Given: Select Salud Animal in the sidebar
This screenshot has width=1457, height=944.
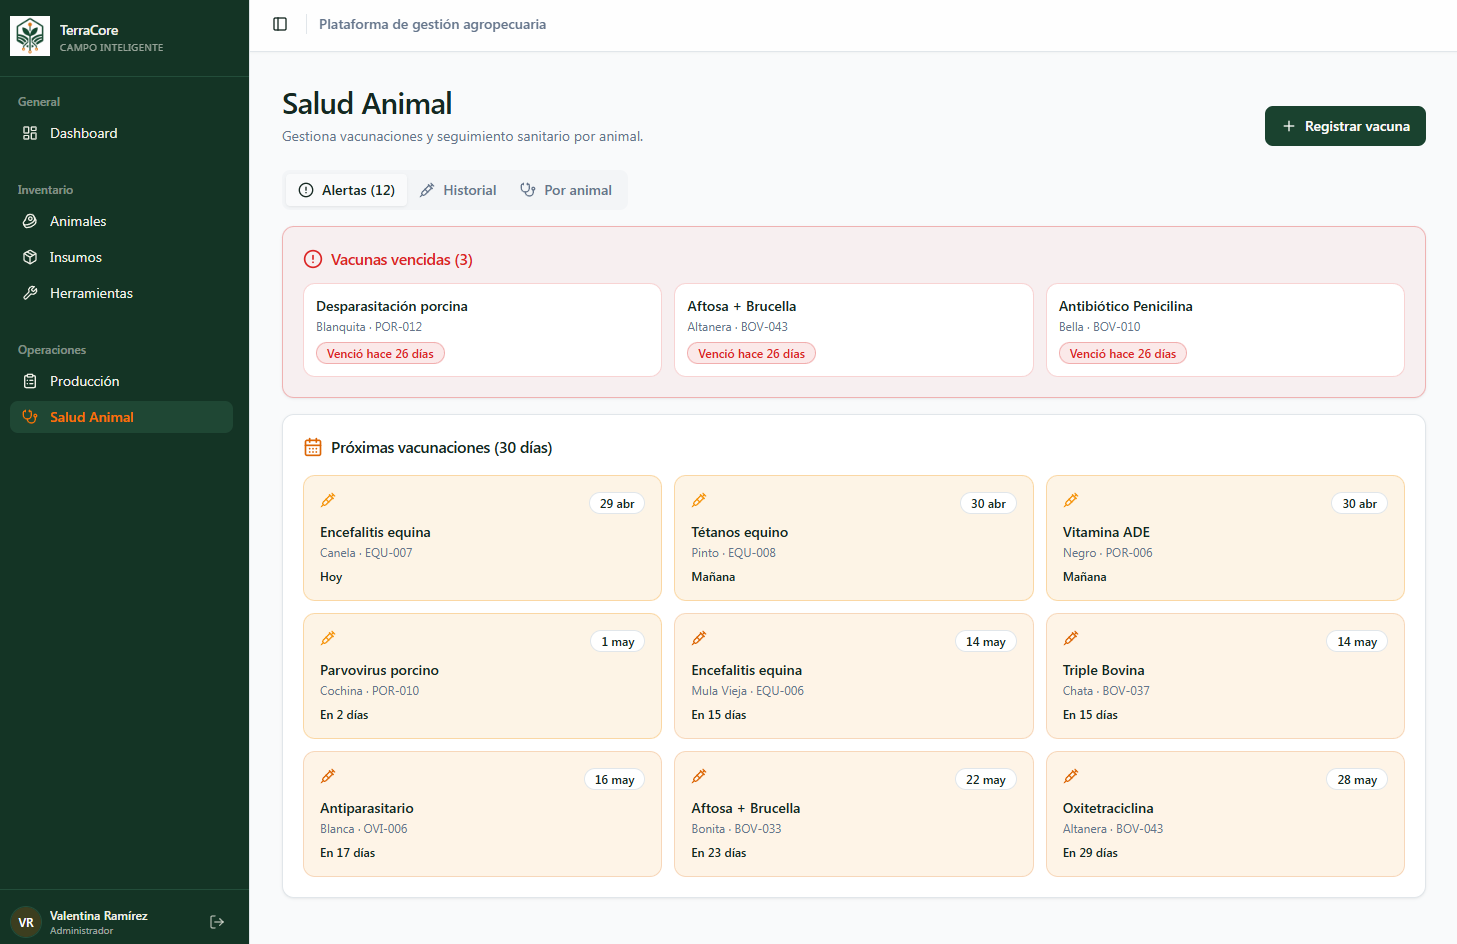Looking at the screenshot, I should tap(121, 417).
